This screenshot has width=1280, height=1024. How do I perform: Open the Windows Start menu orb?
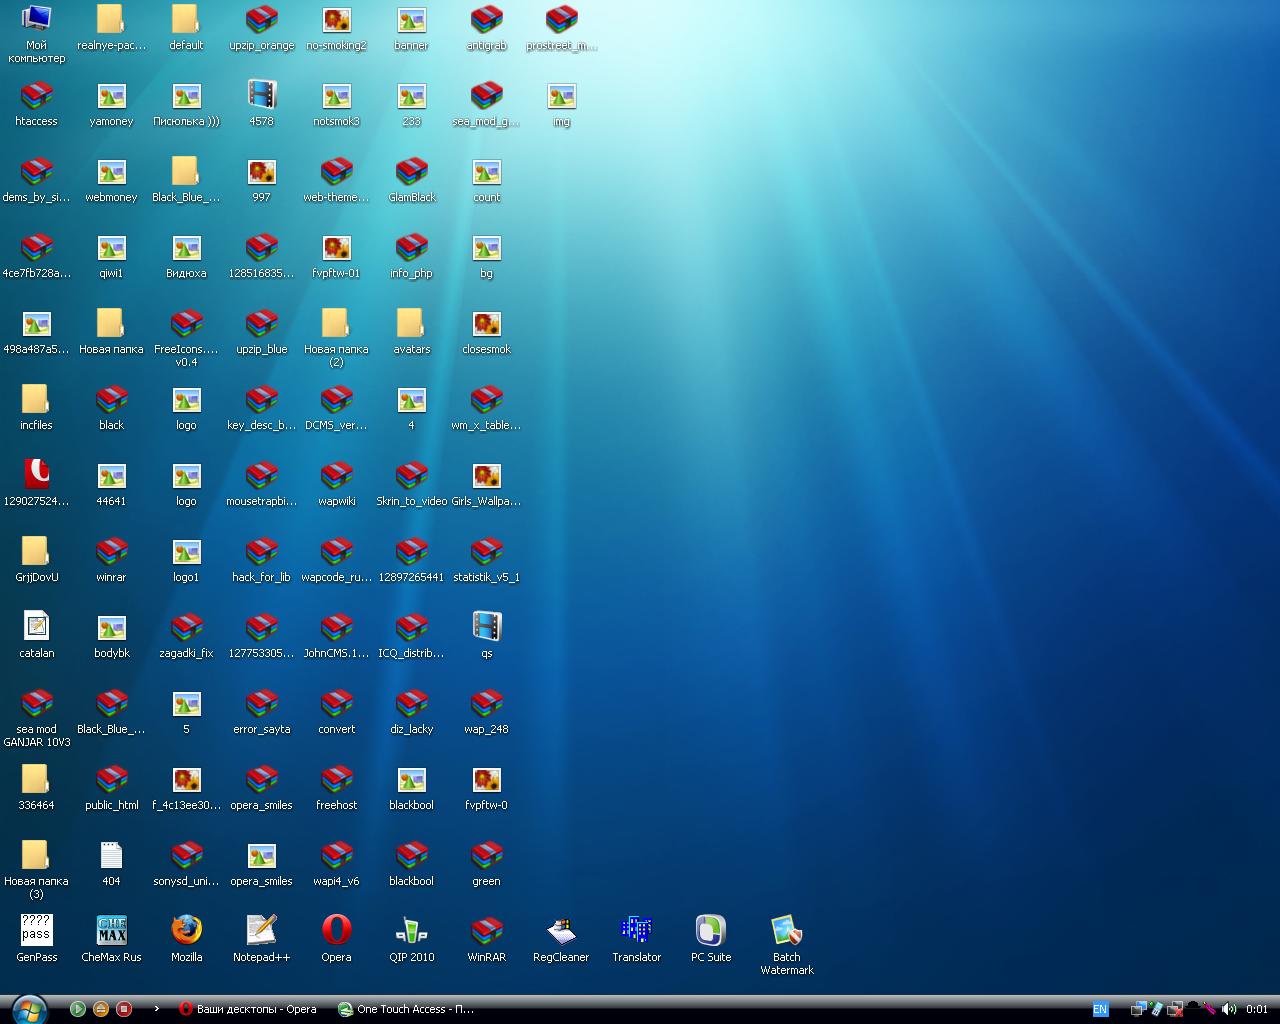point(27,1008)
